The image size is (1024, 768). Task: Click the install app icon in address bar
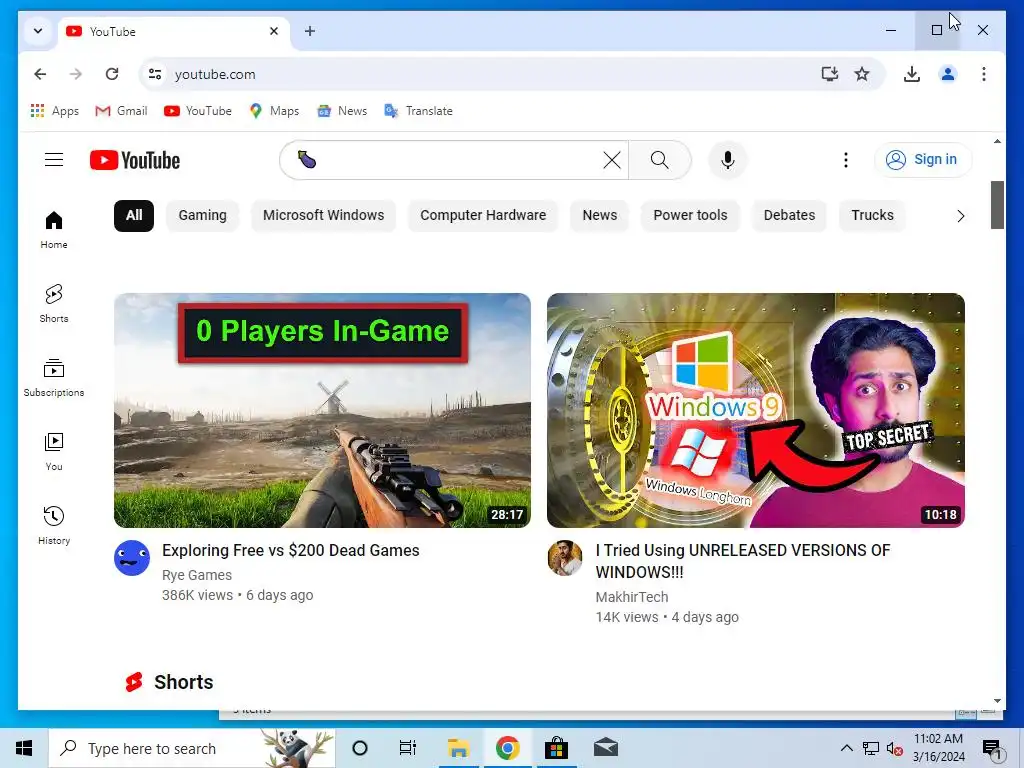tap(829, 74)
